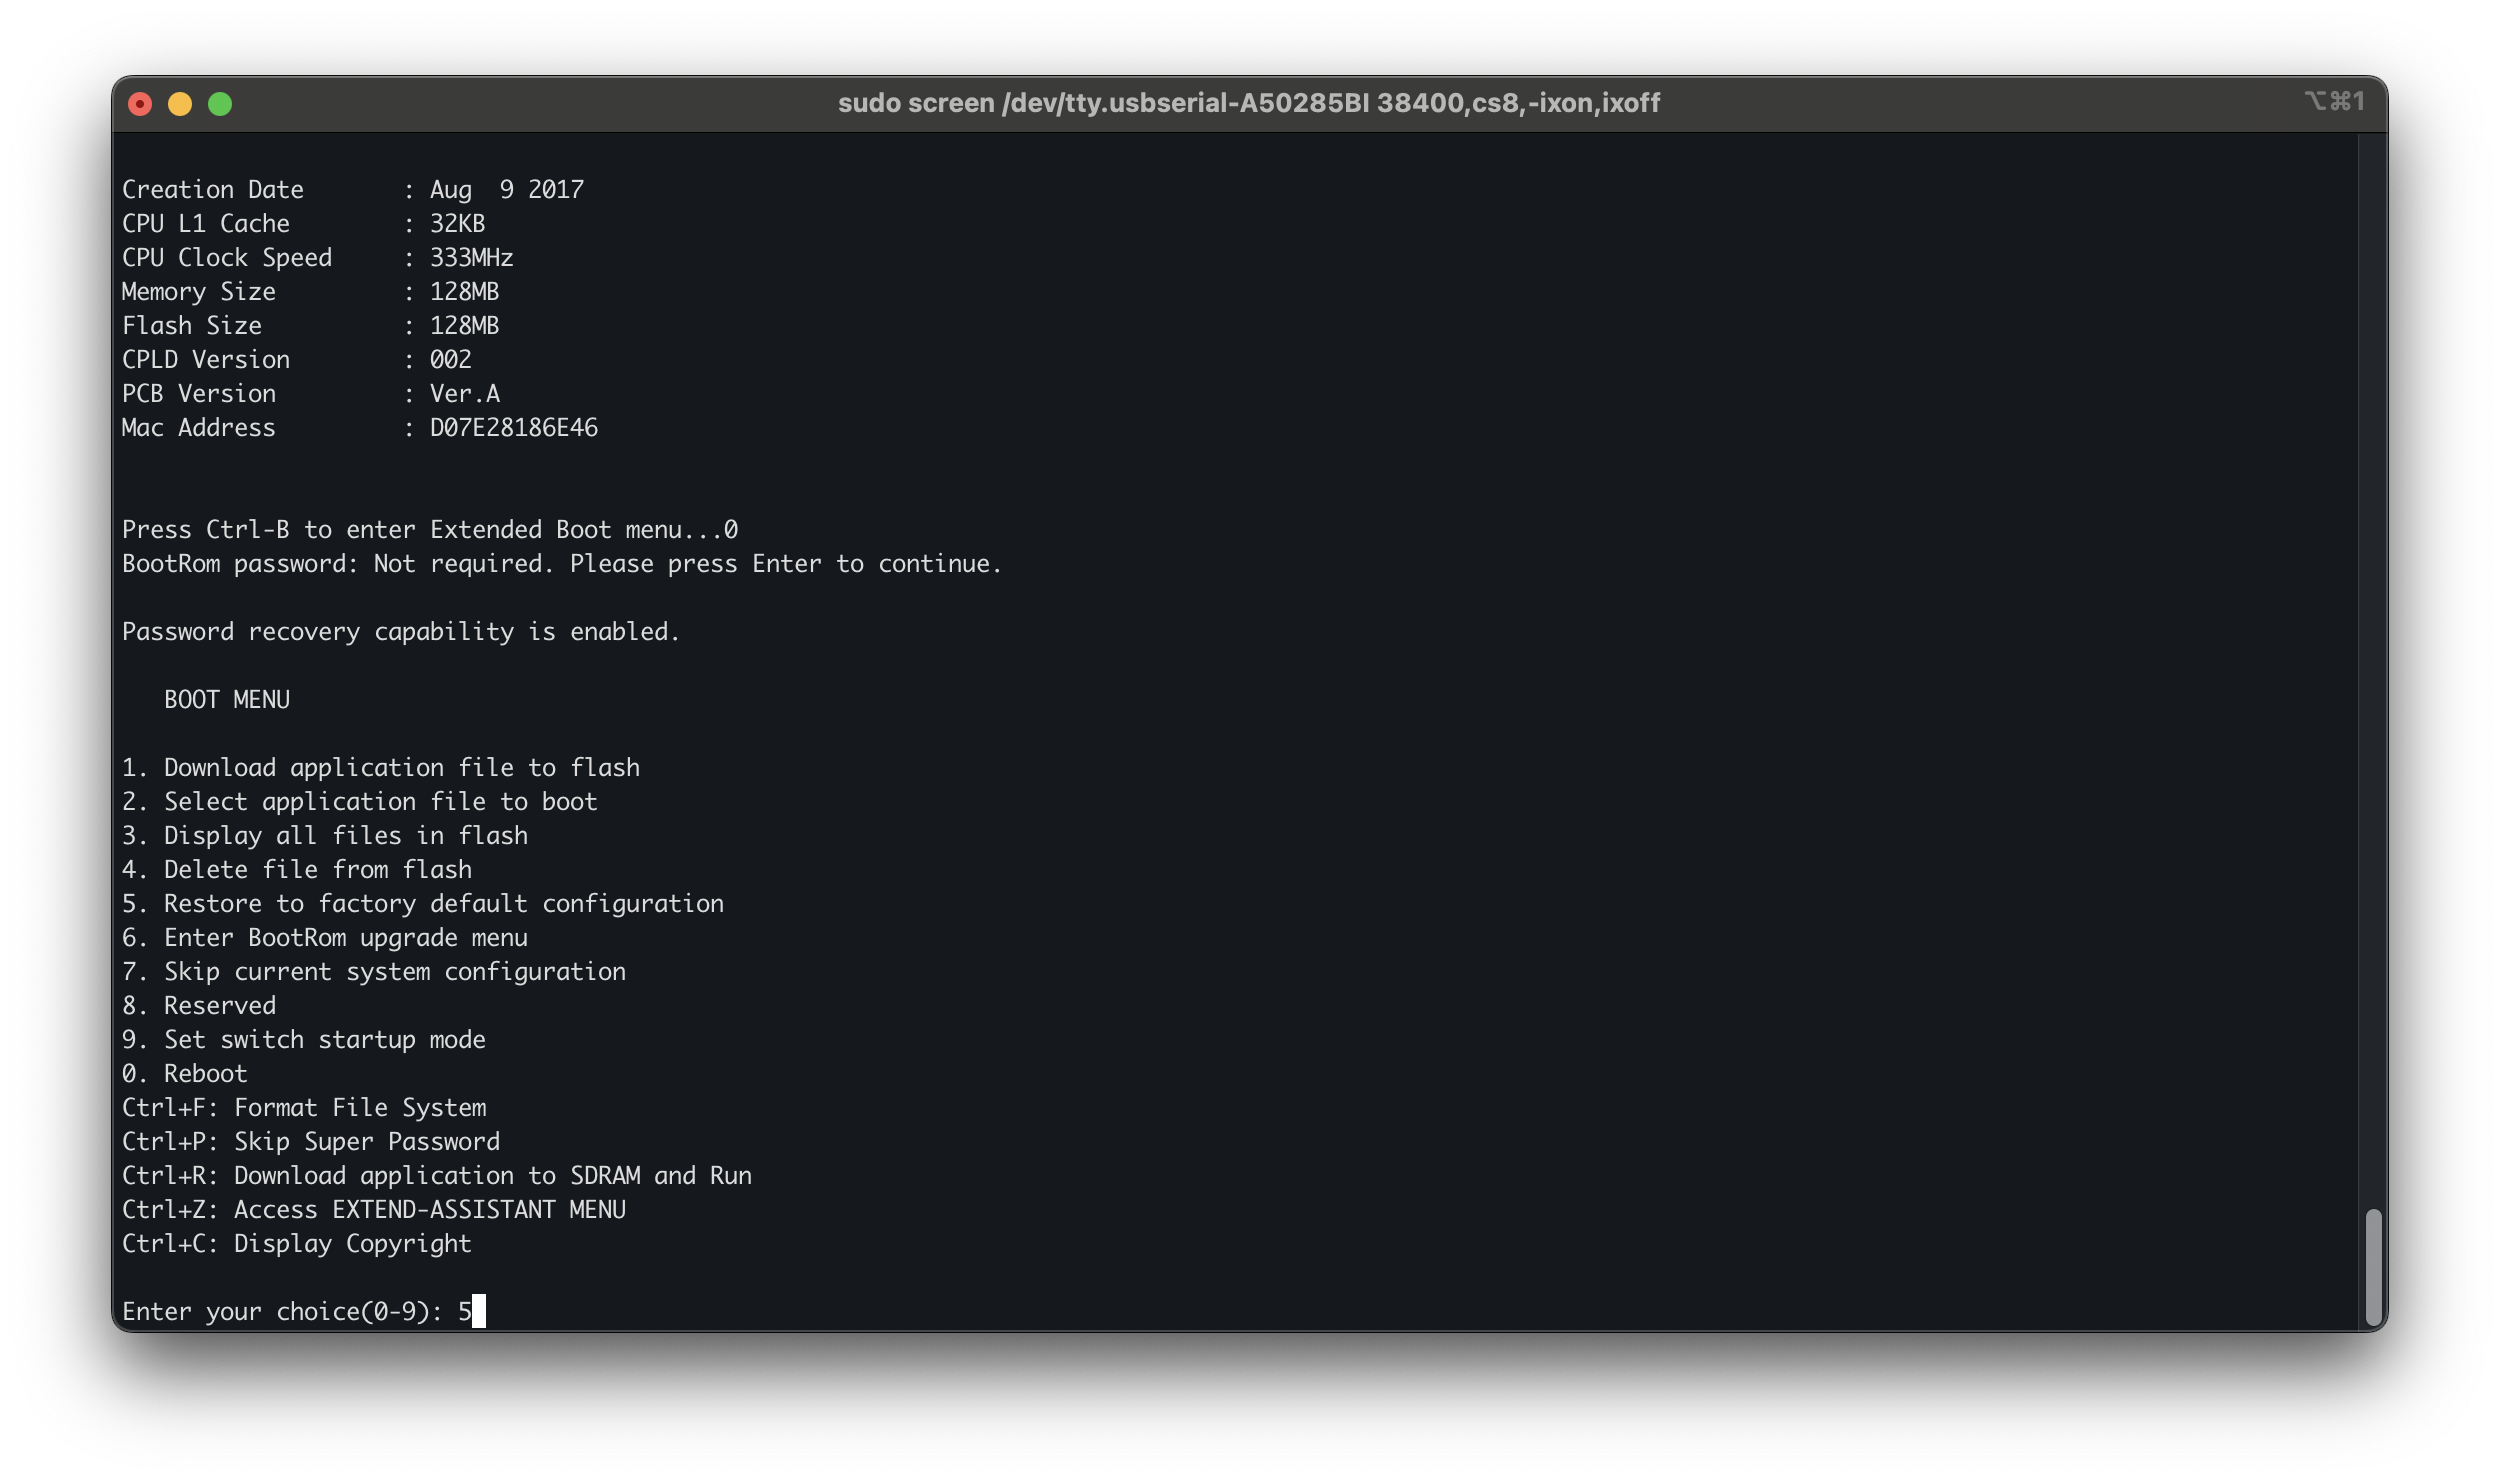Click the 'BOOT MENU' heading text
The width and height of the screenshot is (2500, 1480).
click(x=226, y=700)
